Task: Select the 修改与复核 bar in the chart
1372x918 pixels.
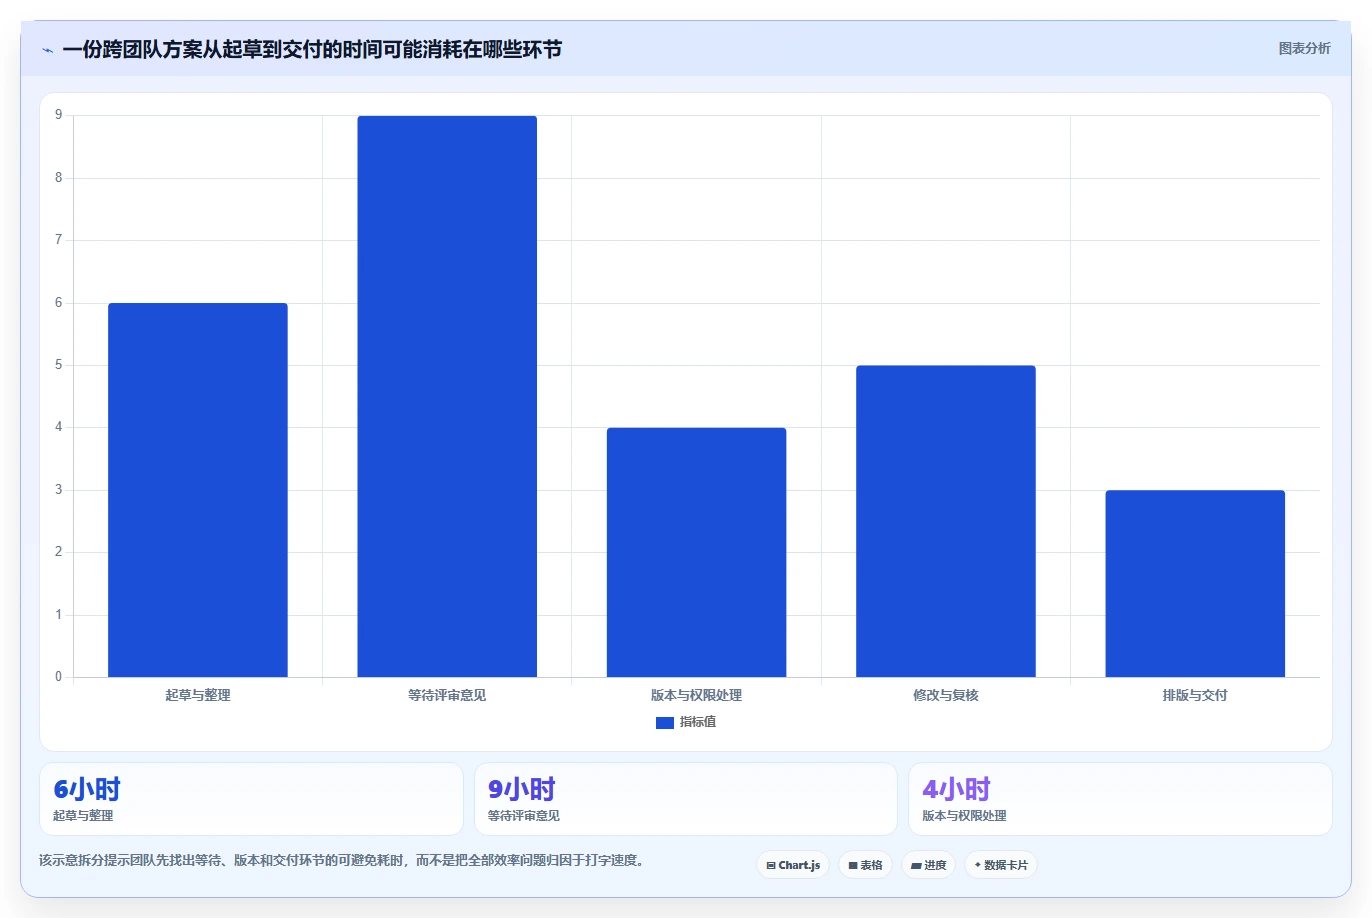Action: click(946, 521)
